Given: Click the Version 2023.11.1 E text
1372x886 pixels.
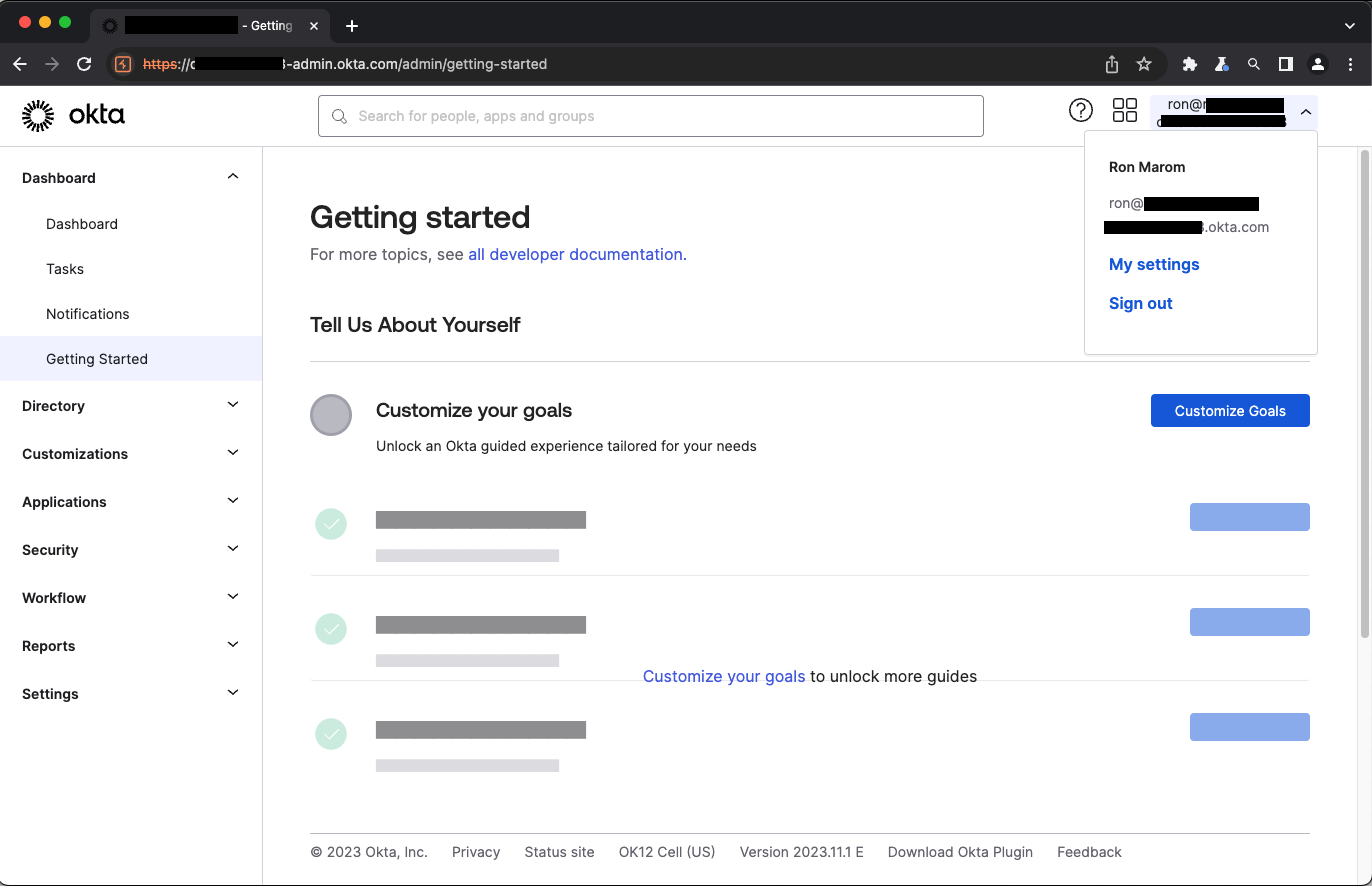Looking at the screenshot, I should click(802, 852).
